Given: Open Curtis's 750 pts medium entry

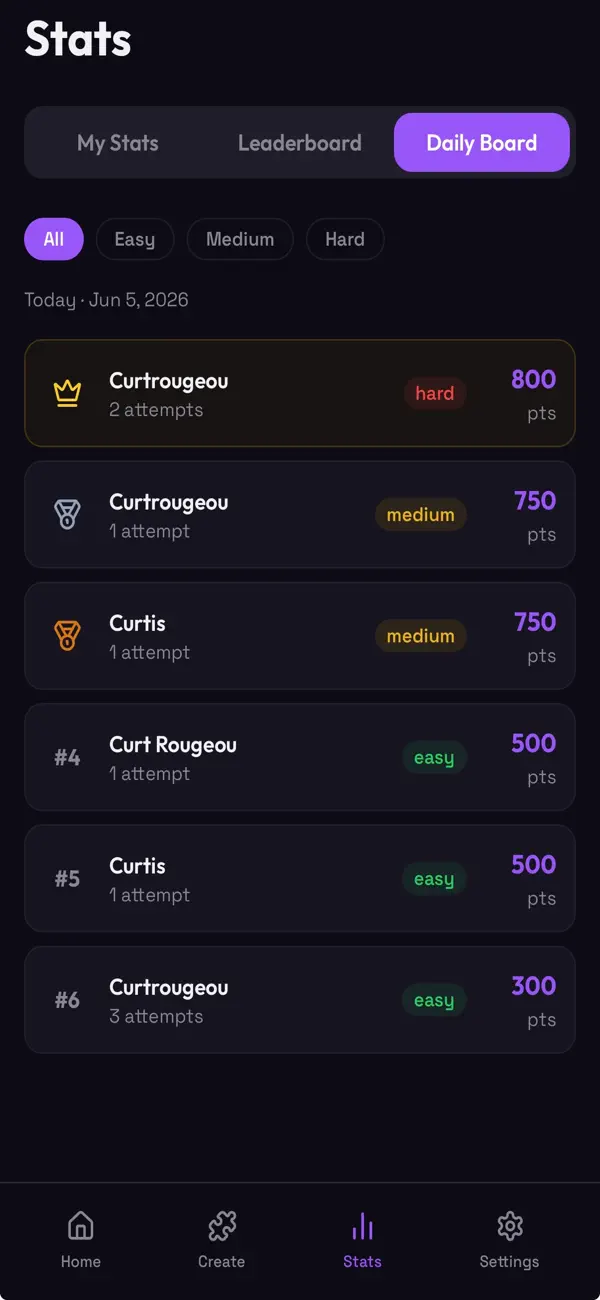Looking at the screenshot, I should (300, 636).
